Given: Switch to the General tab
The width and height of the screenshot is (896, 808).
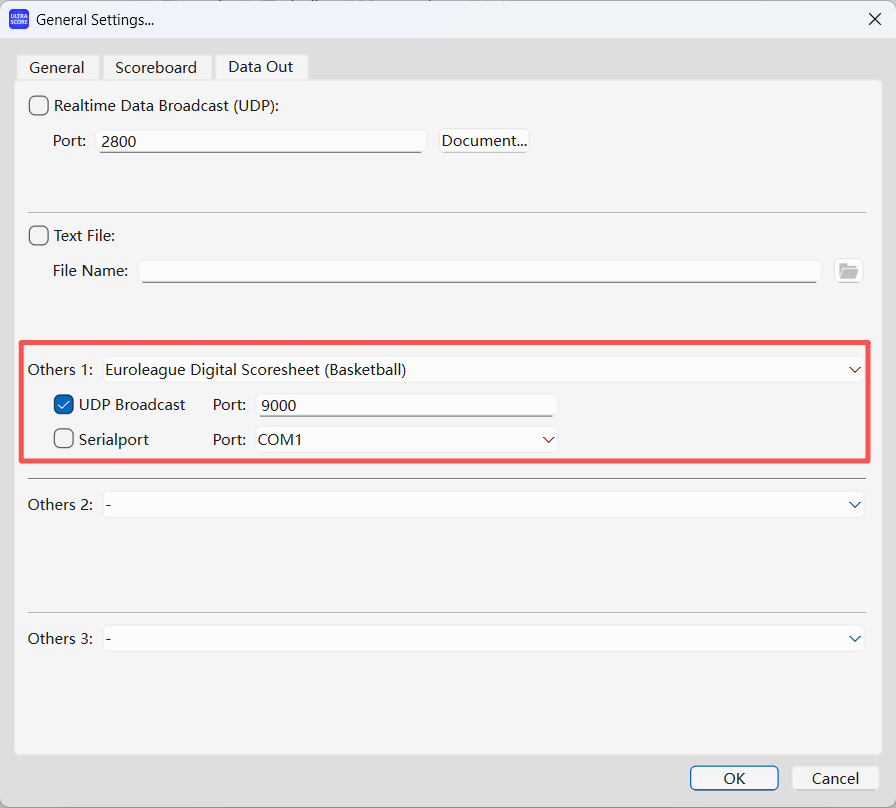Looking at the screenshot, I should (57, 67).
